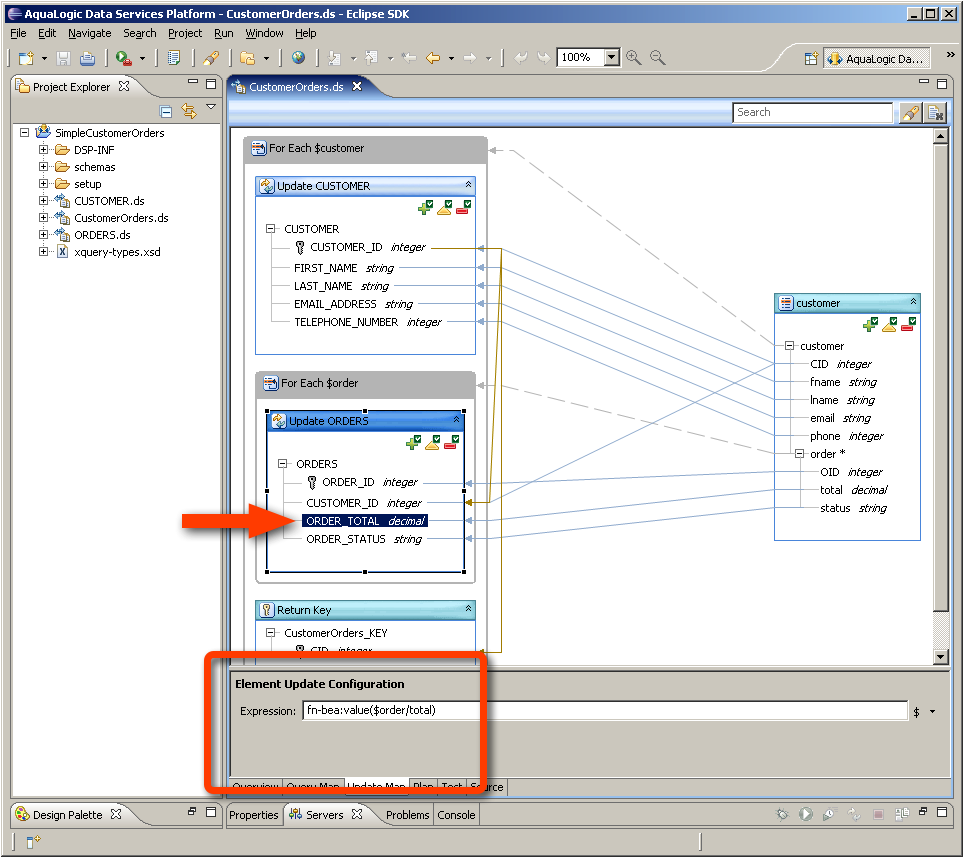This screenshot has width=964, height=858.
Task: Close the CustomerOrders.ds editor tab
Action: point(357,87)
